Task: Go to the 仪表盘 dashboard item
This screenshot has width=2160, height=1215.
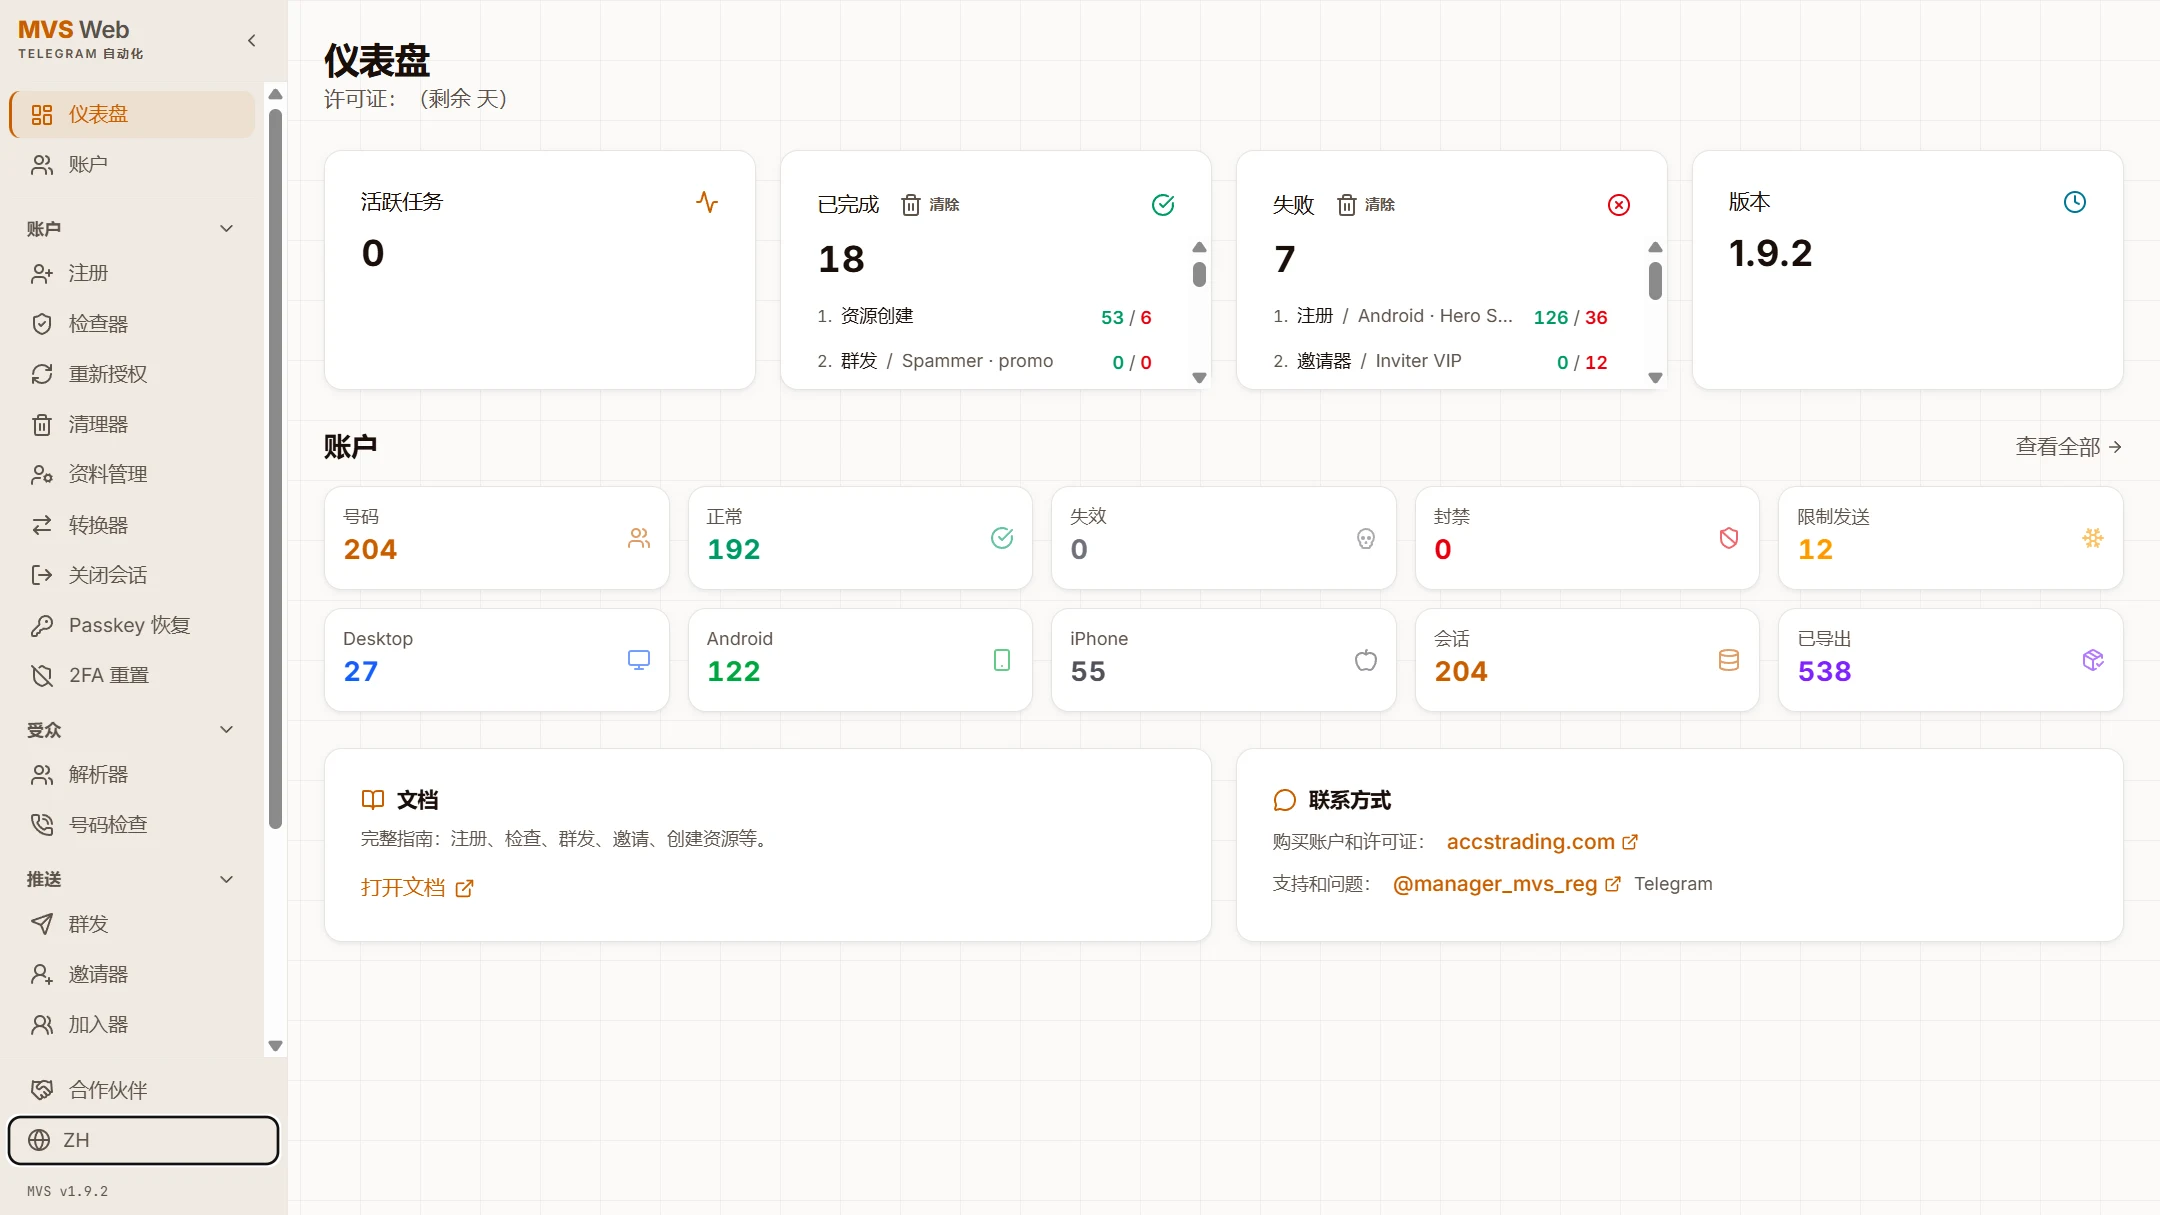Action: 98,113
